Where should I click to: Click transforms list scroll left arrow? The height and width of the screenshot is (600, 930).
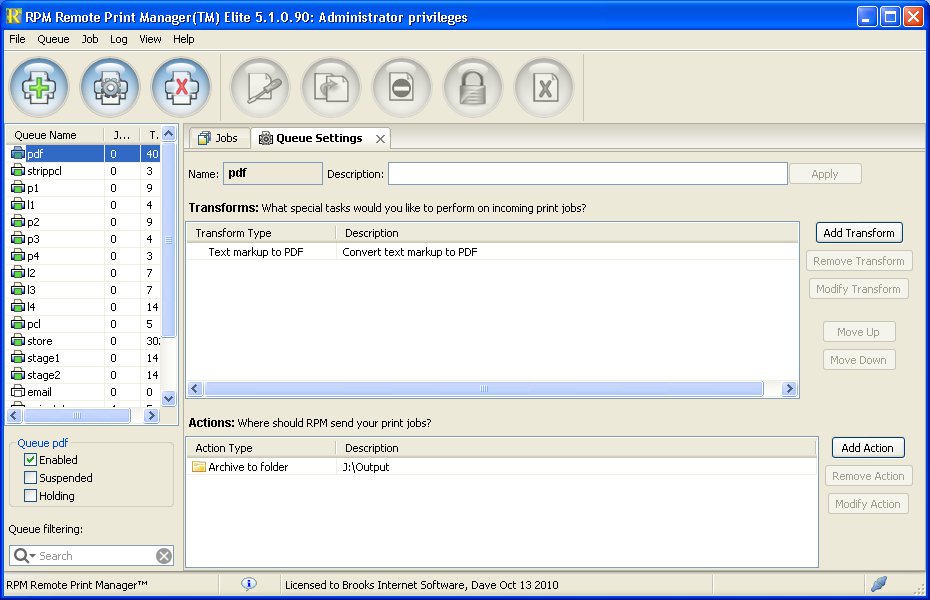click(195, 388)
